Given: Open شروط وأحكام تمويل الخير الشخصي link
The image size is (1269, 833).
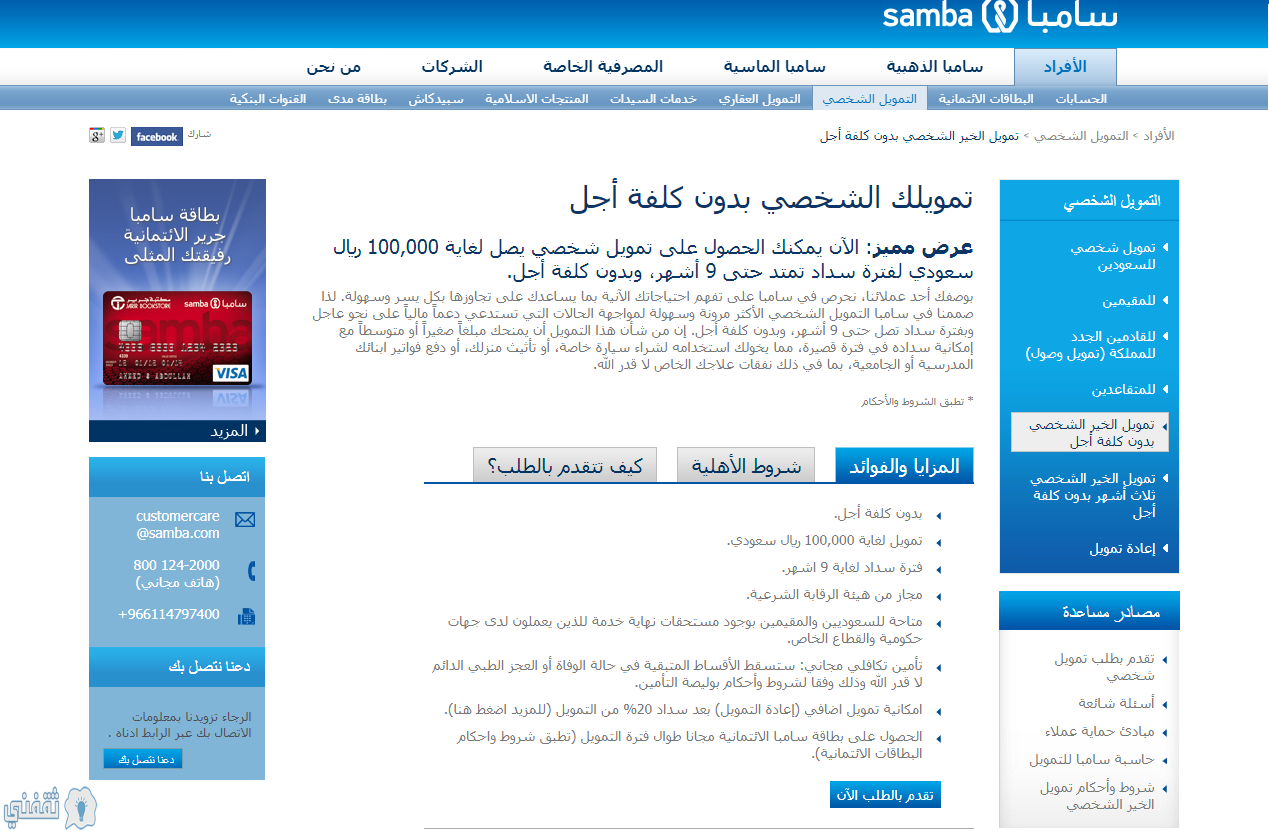Looking at the screenshot, I should [1097, 795].
